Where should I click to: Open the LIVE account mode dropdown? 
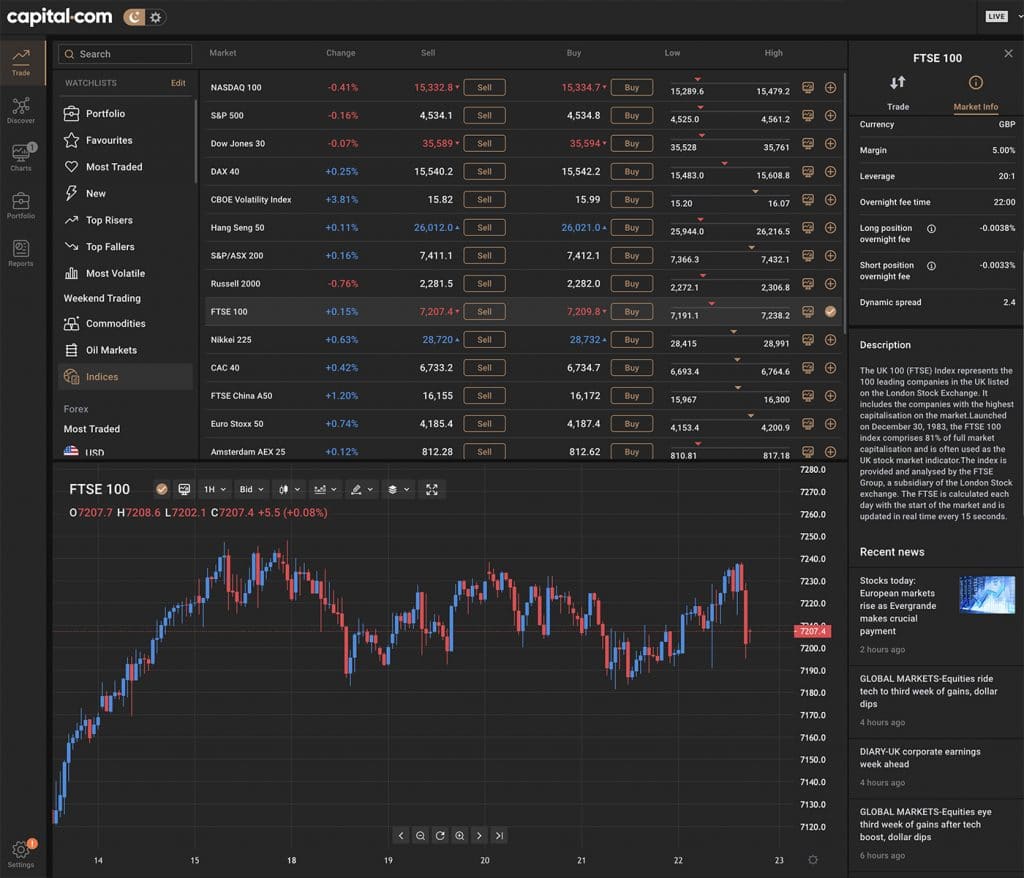point(1003,16)
